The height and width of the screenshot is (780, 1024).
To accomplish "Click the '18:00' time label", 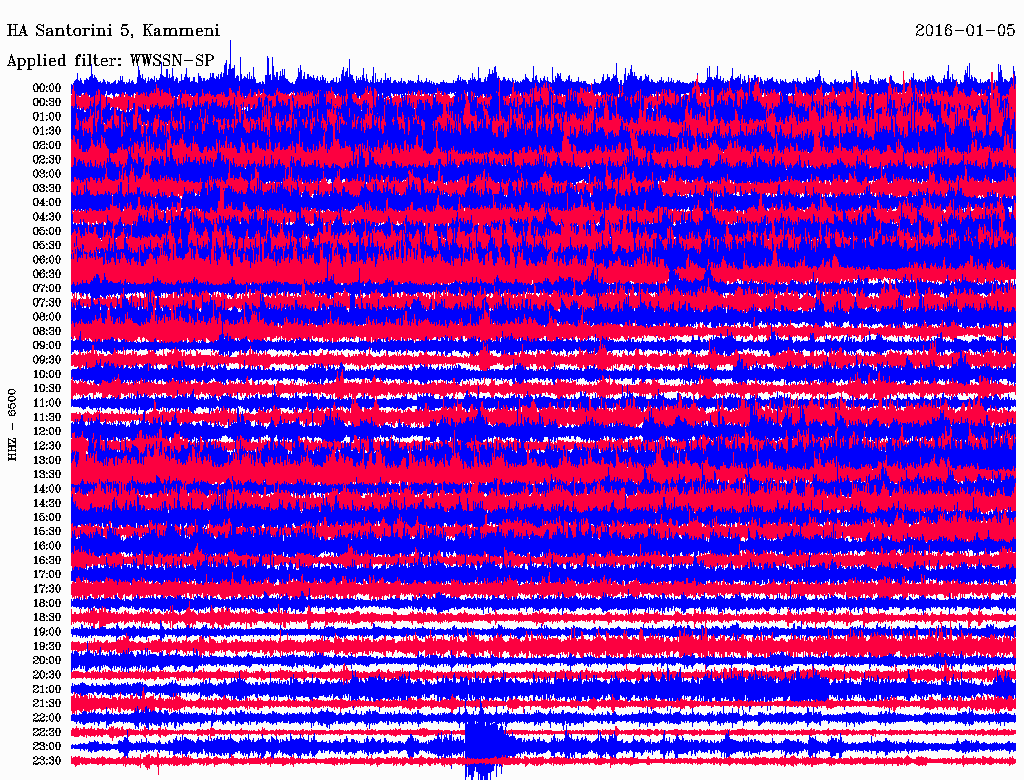I will click(x=47, y=604).
